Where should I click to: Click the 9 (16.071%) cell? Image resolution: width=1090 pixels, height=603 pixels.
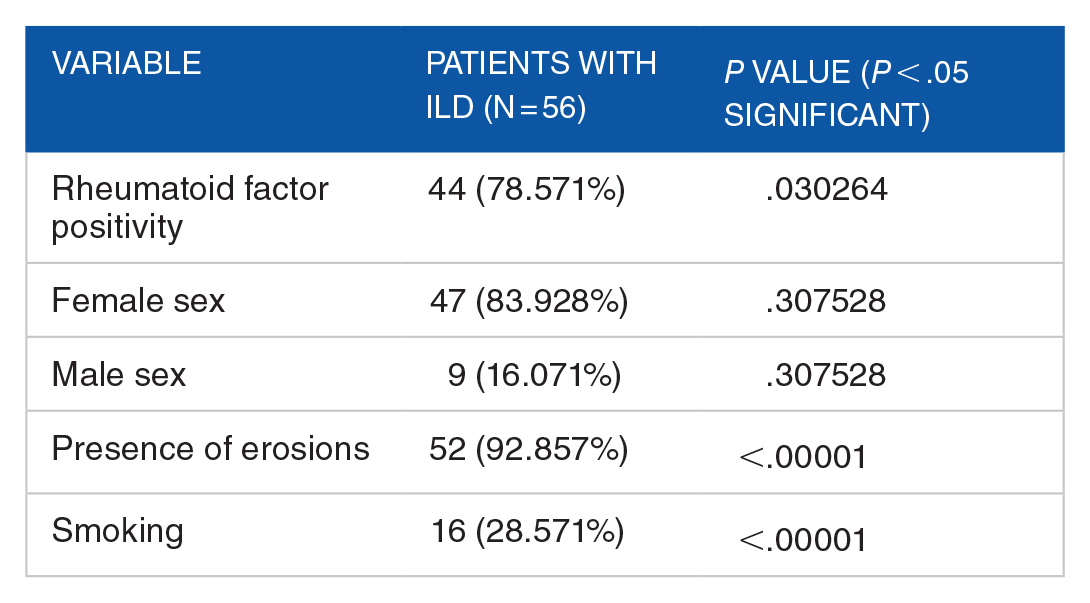(x=534, y=376)
